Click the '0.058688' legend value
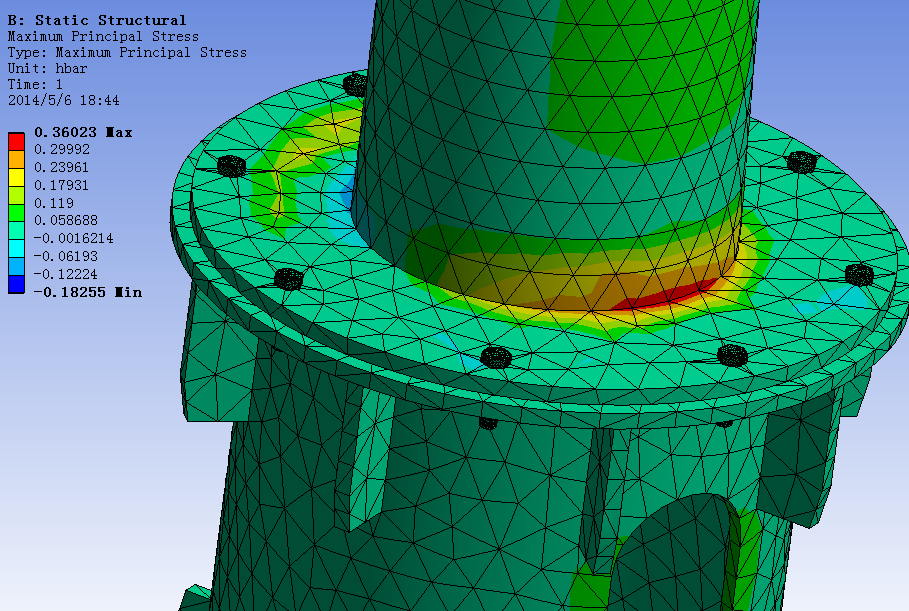Image resolution: width=909 pixels, height=611 pixels. coord(66,220)
